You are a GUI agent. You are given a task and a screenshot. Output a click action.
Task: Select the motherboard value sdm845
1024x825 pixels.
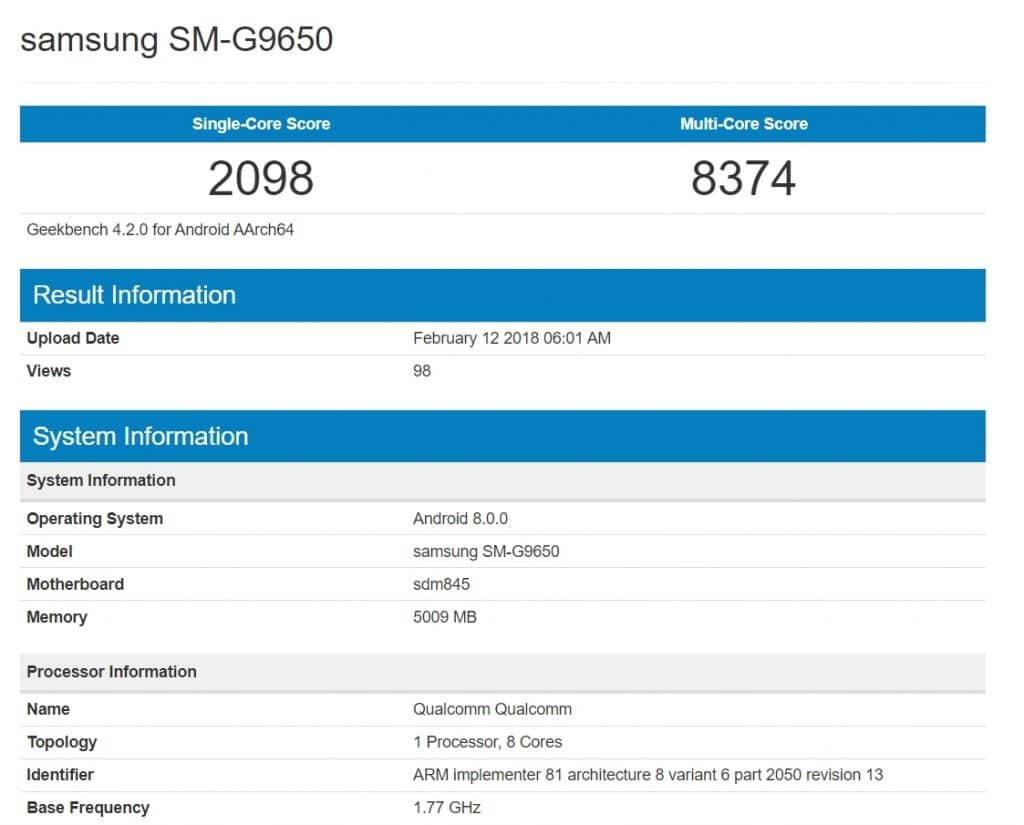pos(441,584)
